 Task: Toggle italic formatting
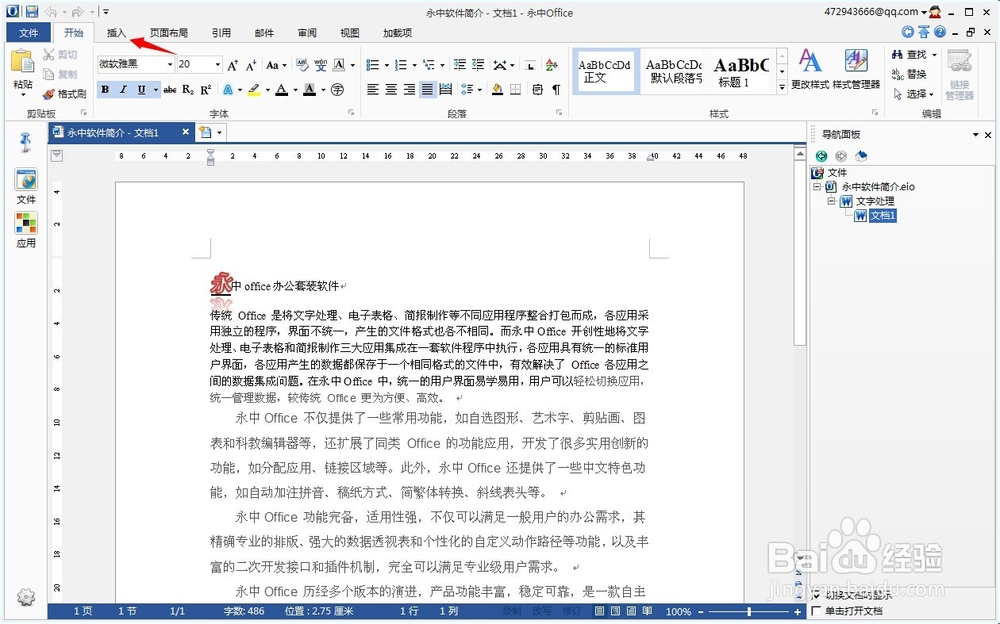pos(123,90)
